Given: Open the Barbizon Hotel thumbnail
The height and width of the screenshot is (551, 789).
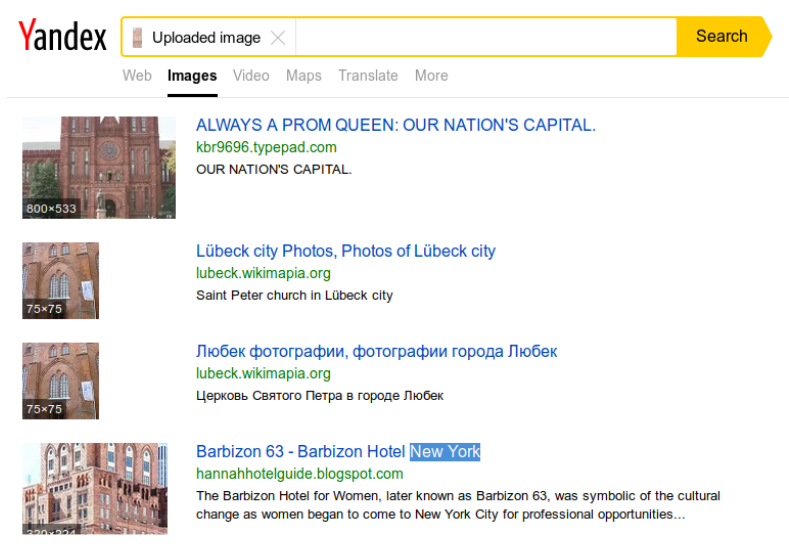Looking at the screenshot, I should 95,488.
